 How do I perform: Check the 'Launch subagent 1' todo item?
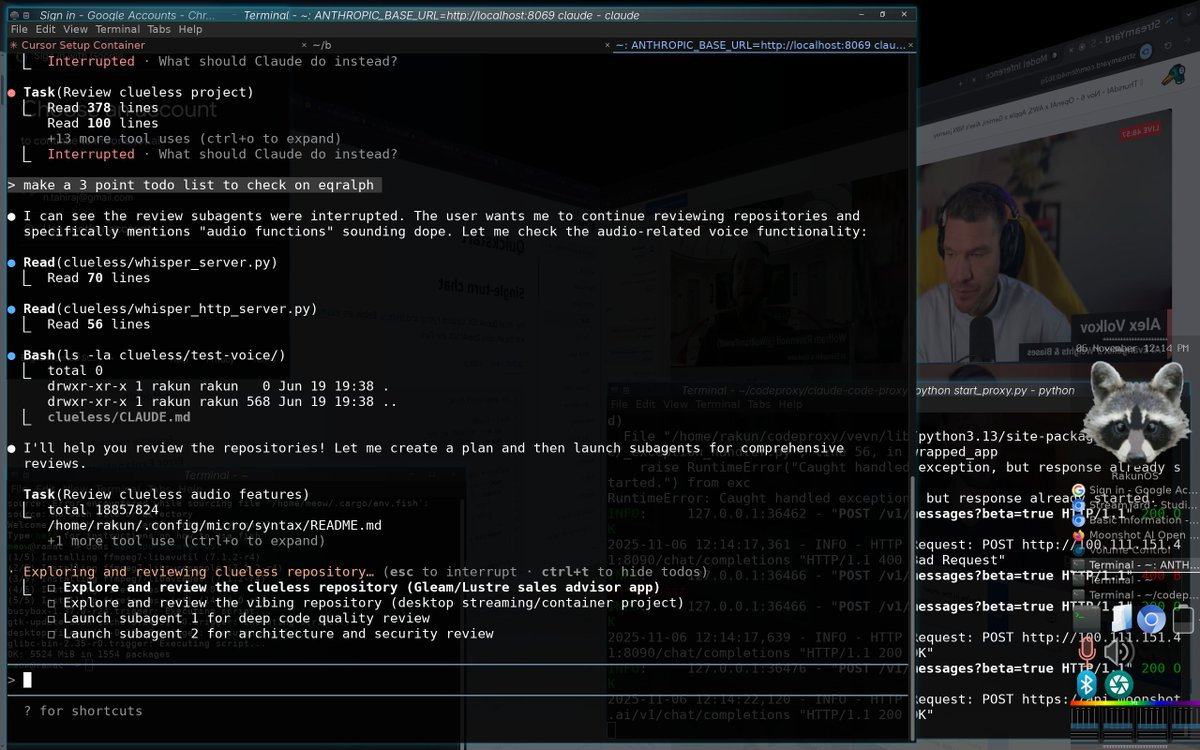(53, 618)
